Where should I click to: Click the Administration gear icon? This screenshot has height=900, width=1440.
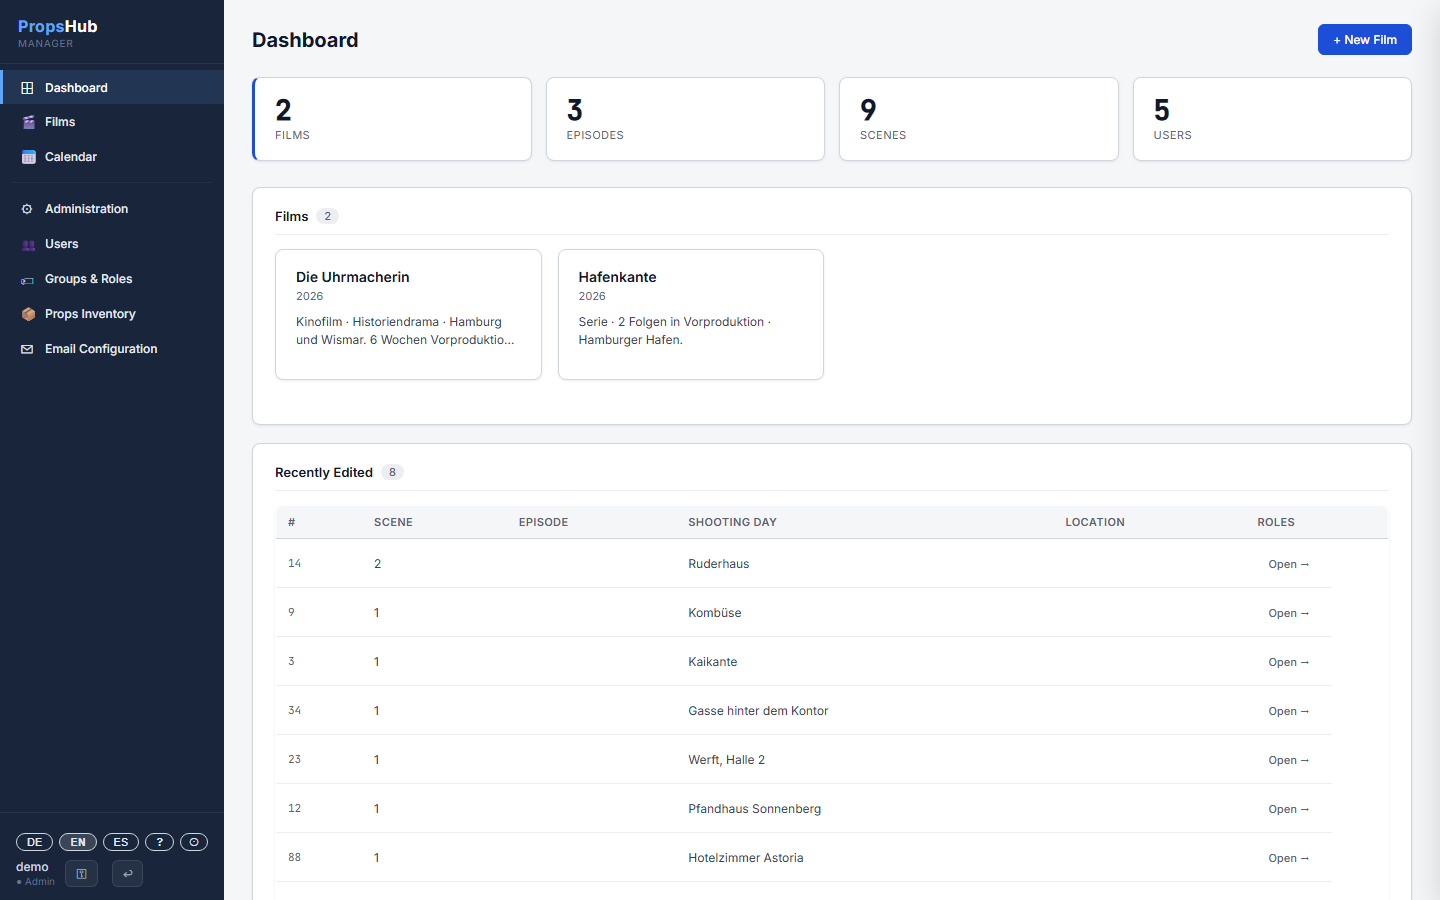point(28,209)
